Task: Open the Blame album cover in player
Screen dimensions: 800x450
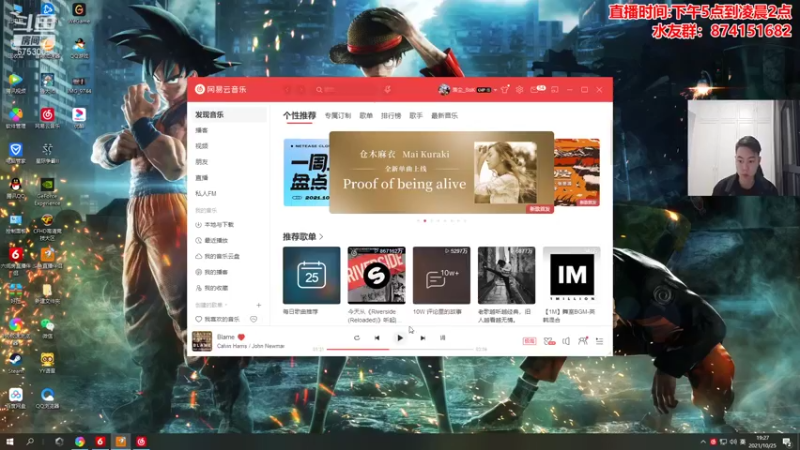Action: [202, 341]
